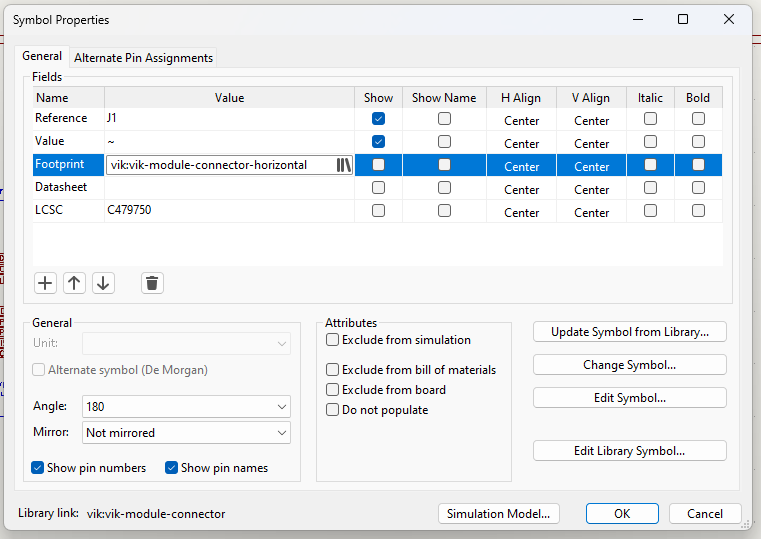Check Exclude from bill of materials

point(332,370)
